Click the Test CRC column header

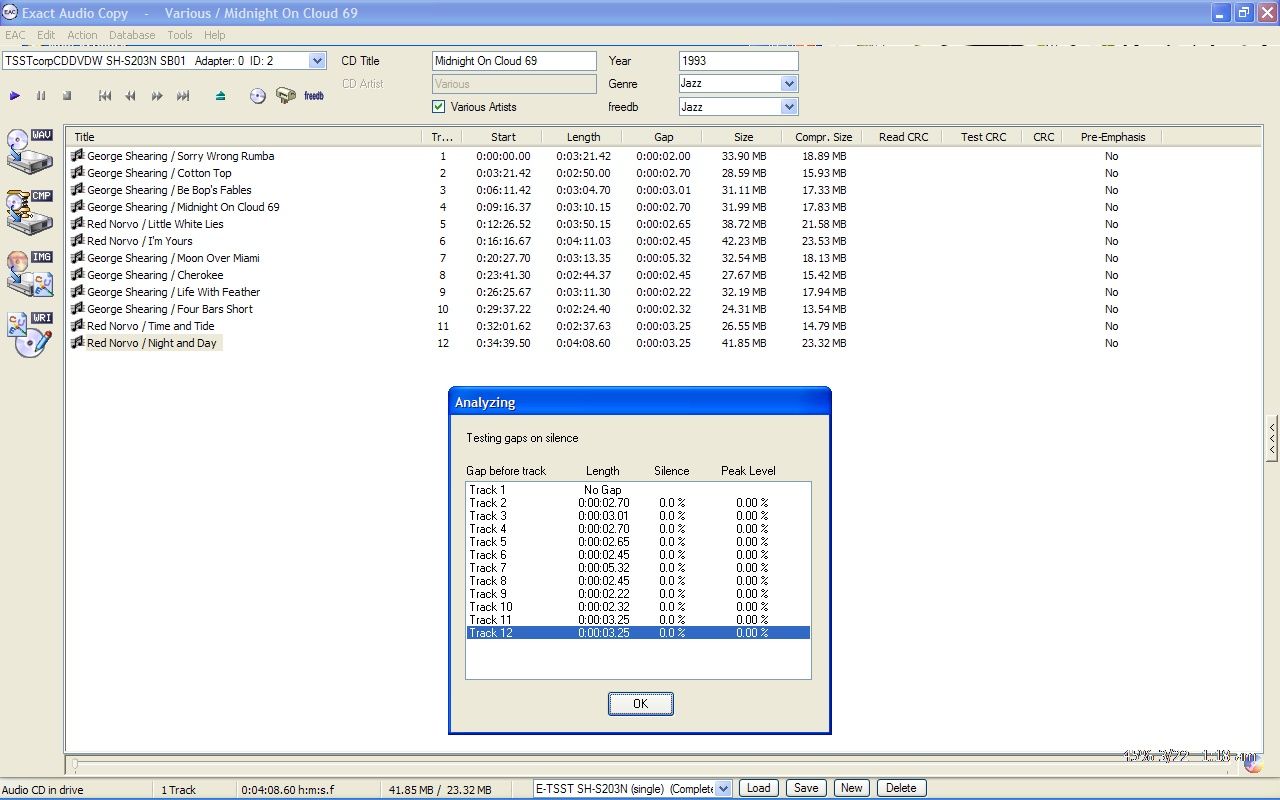[x=983, y=137]
